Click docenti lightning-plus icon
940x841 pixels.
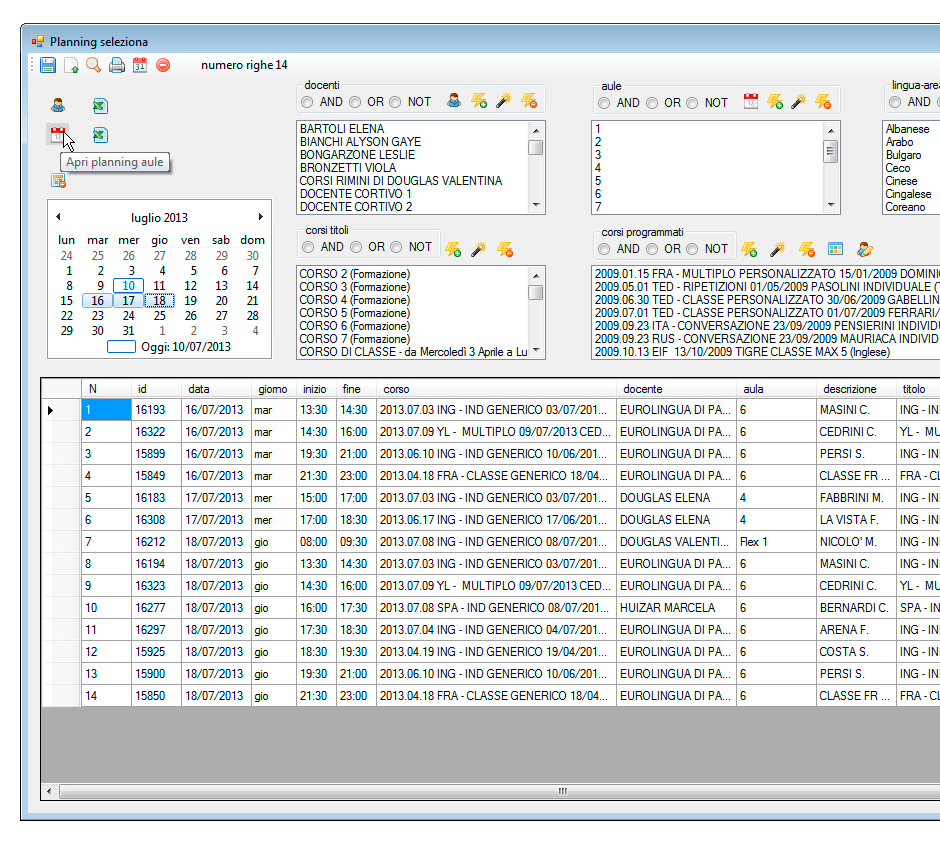pos(478,101)
